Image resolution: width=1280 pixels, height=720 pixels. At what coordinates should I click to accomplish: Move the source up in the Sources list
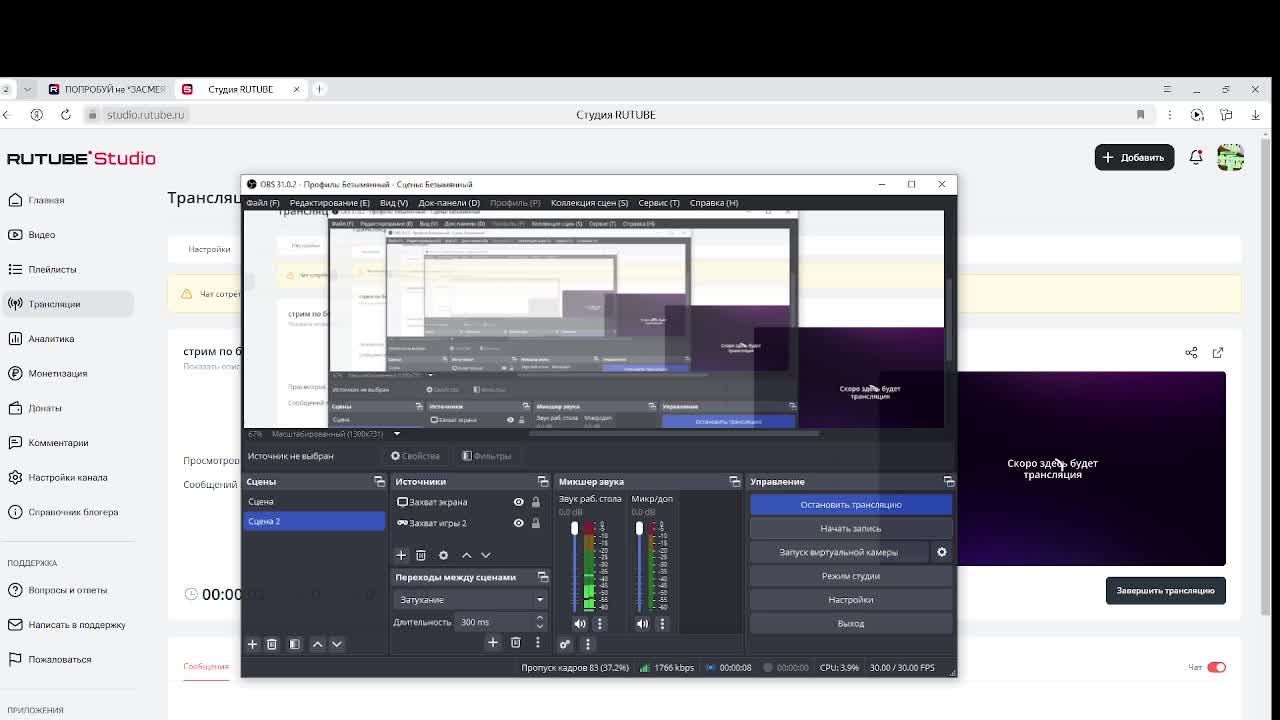(466, 555)
